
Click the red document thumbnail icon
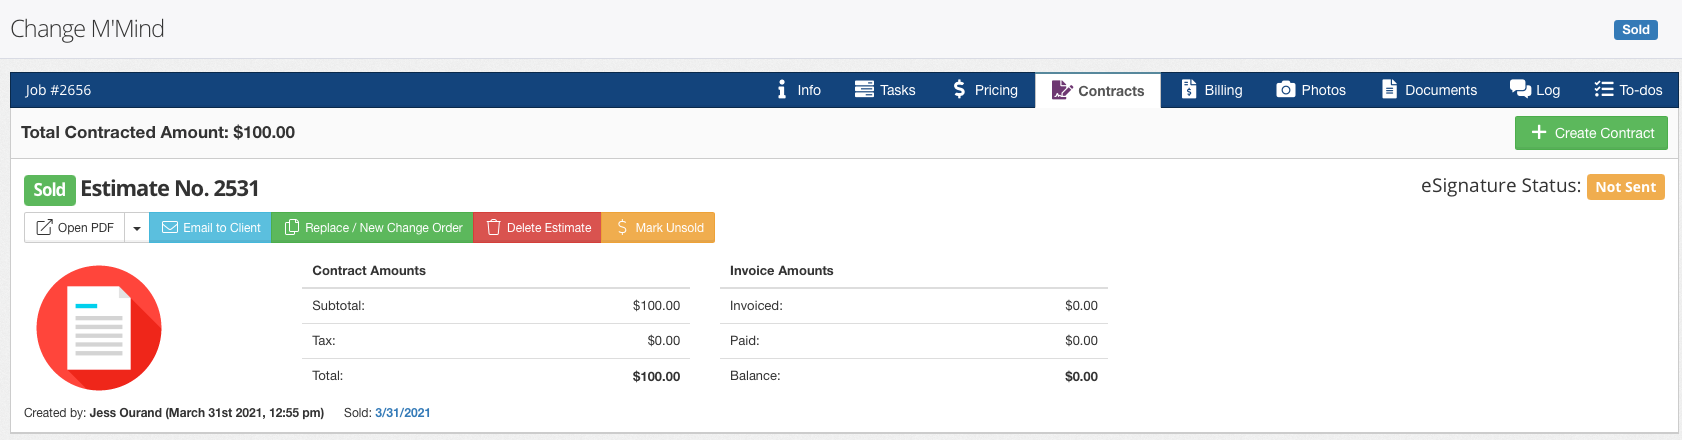[x=99, y=328]
